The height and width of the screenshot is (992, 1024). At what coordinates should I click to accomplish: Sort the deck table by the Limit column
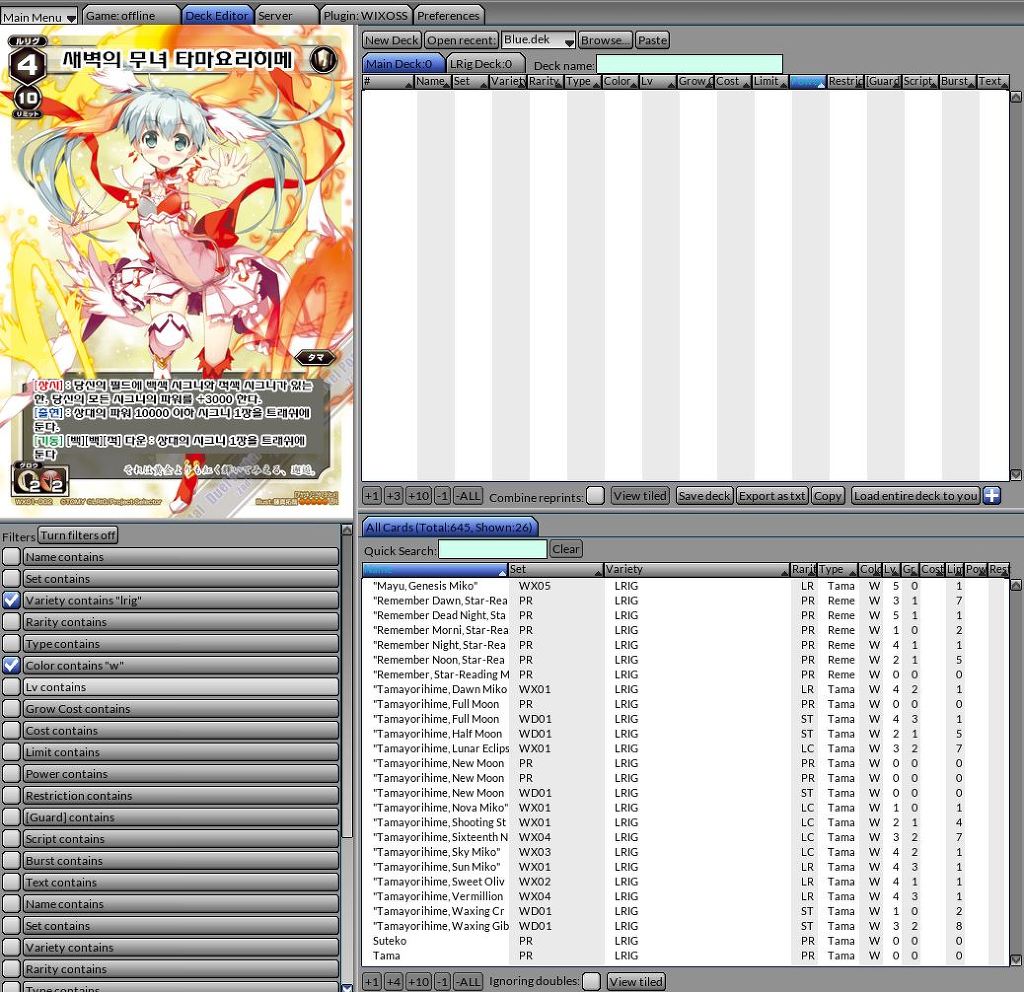point(770,82)
